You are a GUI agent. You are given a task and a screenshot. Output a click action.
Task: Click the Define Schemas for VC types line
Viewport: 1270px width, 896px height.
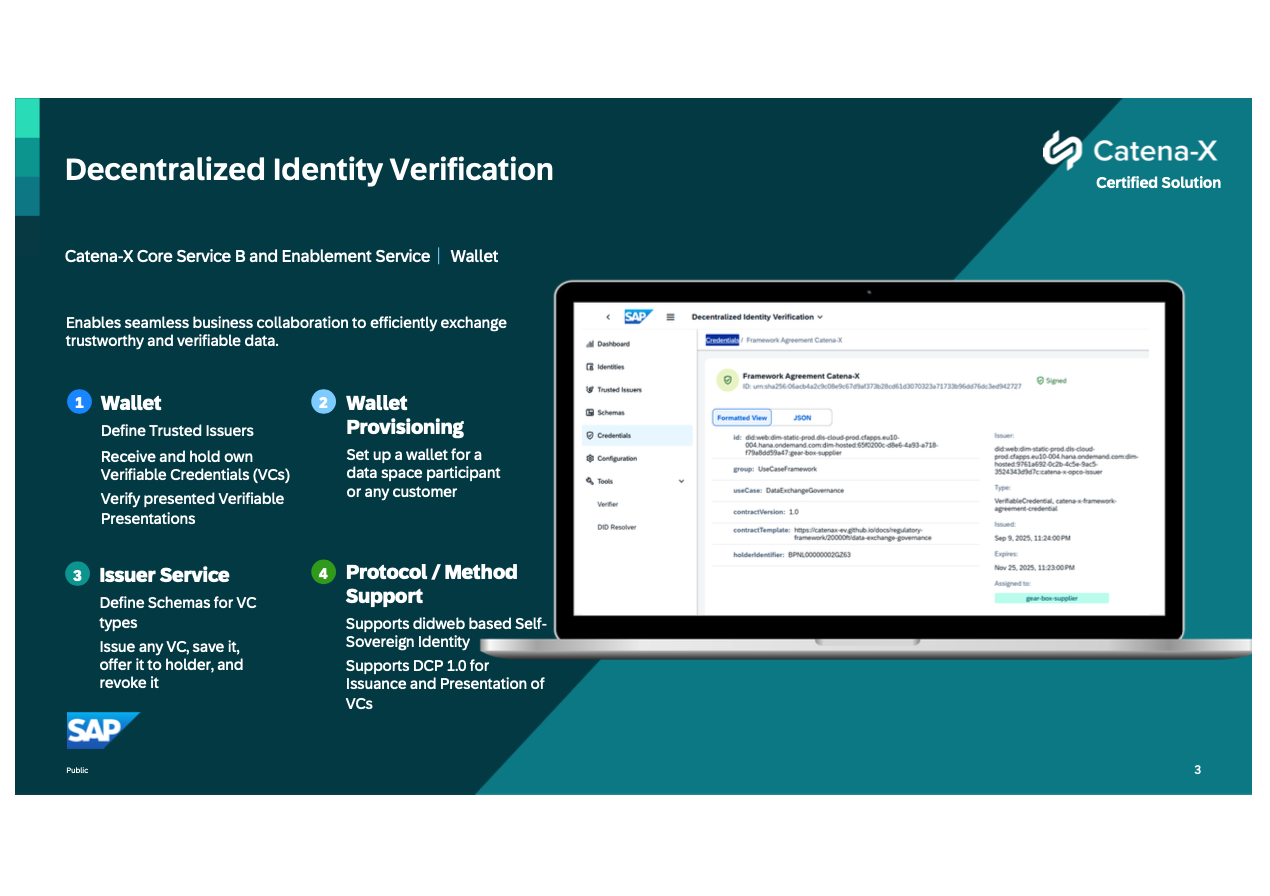[x=178, y=612]
